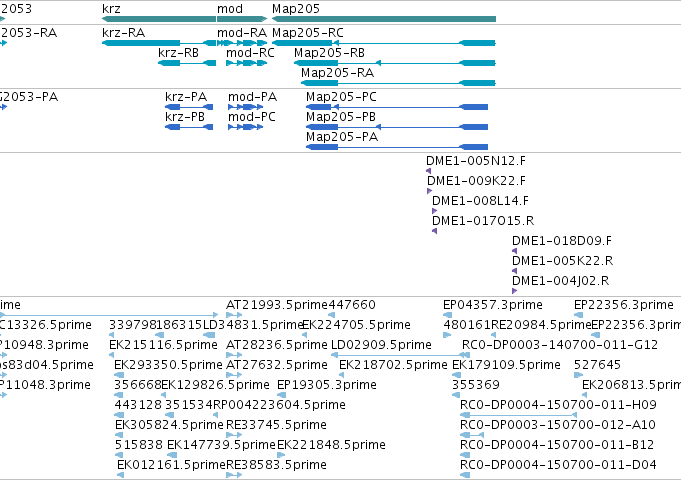Select mod-RC transcript label
This screenshot has width=681, height=480.
click(x=250, y=53)
